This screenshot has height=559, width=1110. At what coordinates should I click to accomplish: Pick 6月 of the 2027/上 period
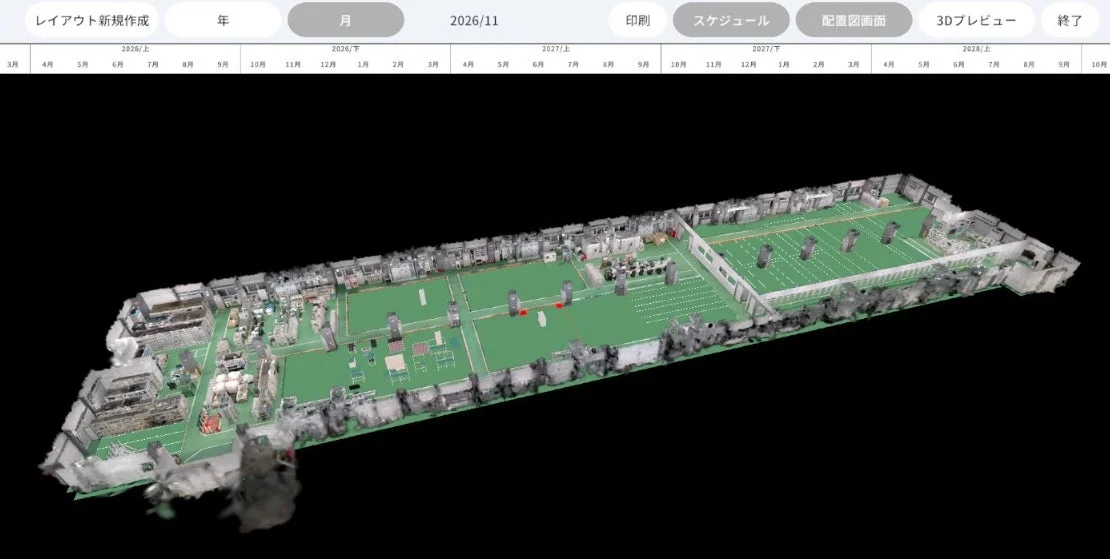tap(538, 64)
